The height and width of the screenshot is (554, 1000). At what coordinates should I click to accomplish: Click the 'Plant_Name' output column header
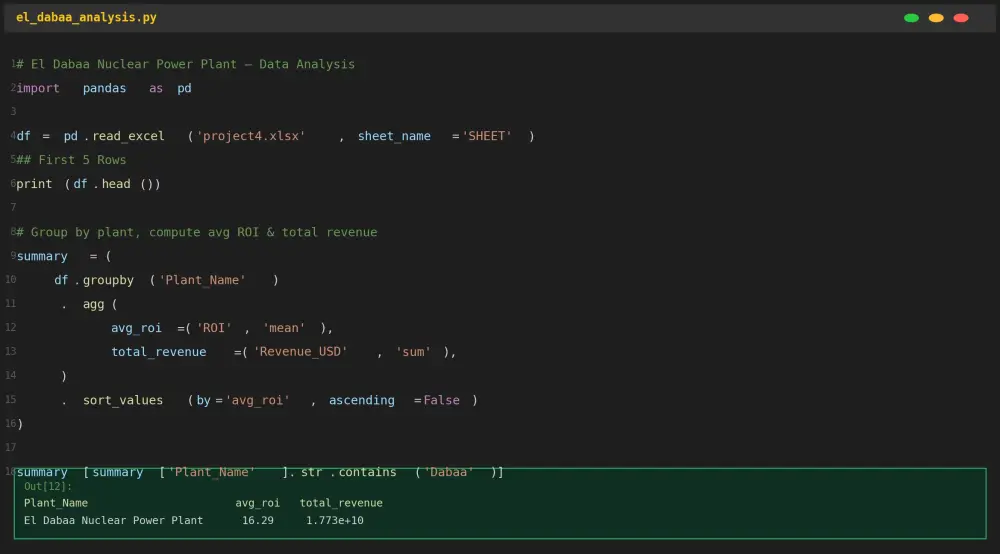56,503
